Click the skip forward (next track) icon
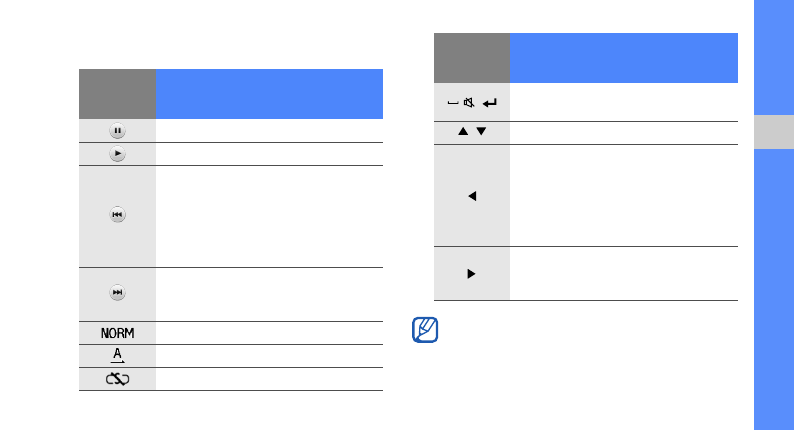Viewport: 794px width, 430px height. click(118, 293)
